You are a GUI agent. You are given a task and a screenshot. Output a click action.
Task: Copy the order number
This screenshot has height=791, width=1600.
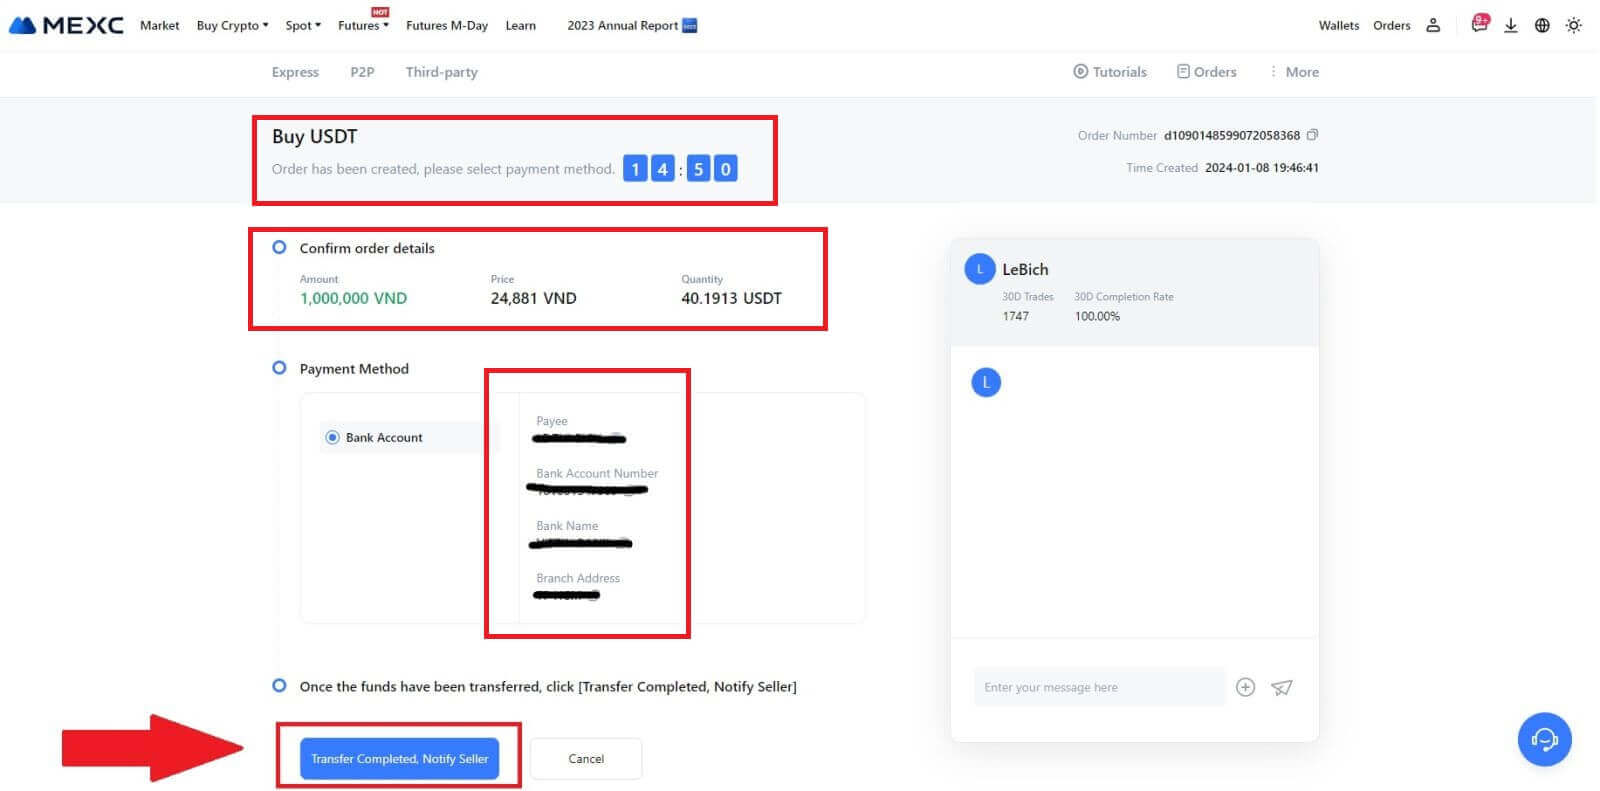(x=1312, y=135)
